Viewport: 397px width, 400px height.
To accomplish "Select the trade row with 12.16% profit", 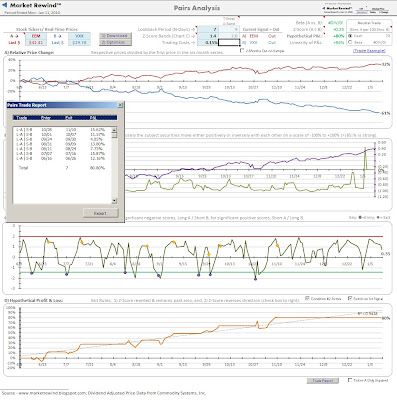I will (62, 158).
